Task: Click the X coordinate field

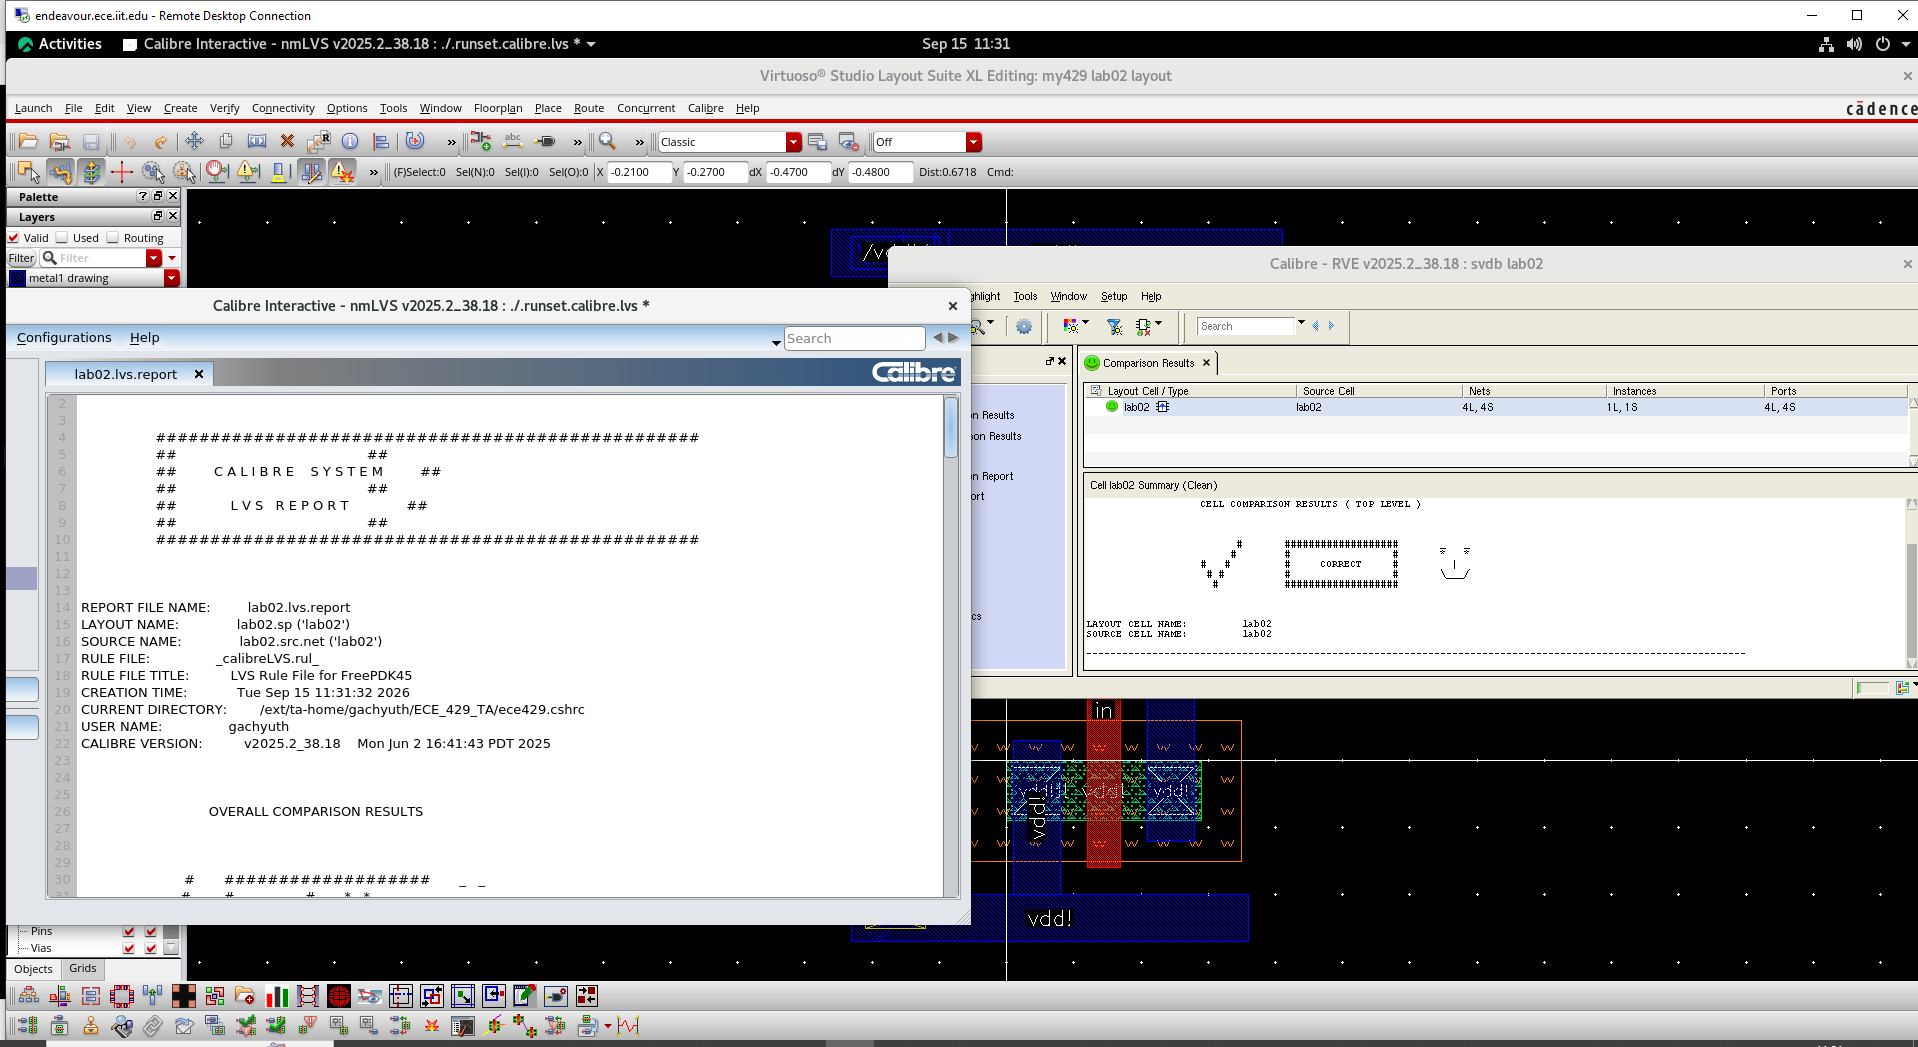Action: tap(639, 172)
